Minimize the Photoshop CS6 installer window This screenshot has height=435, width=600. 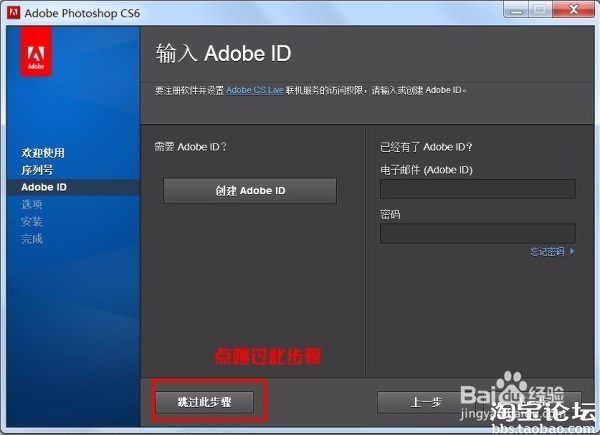coord(516,10)
